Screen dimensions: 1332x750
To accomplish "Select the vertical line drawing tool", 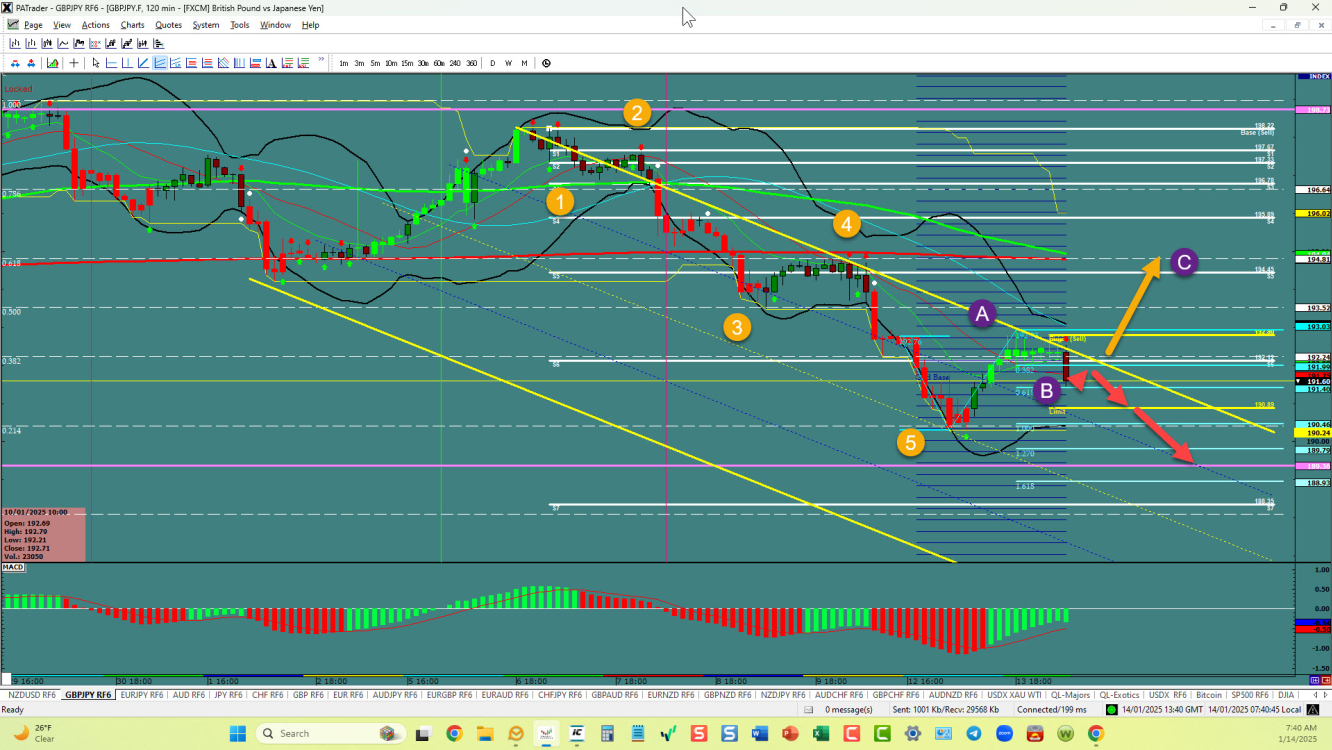I will click(127, 63).
